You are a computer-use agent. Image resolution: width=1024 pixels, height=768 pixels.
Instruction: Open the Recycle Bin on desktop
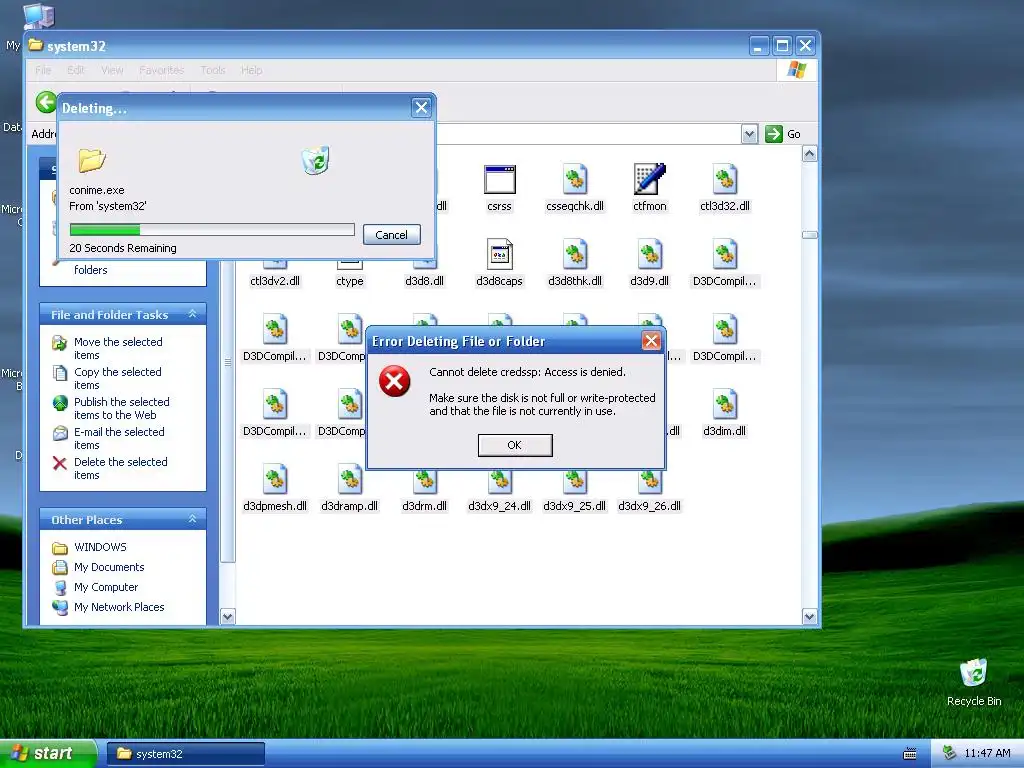974,683
